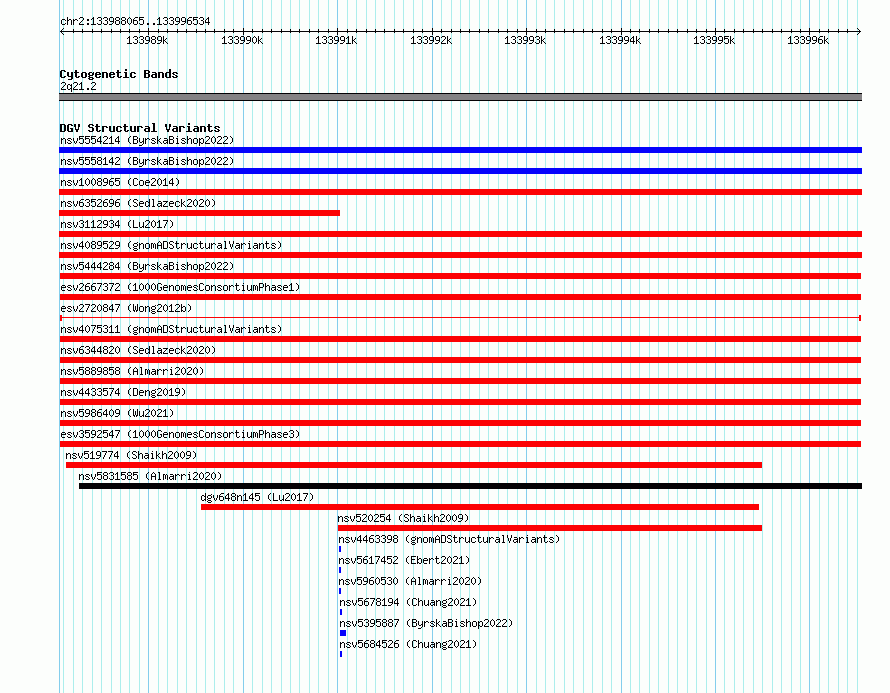Image resolution: width=890 pixels, height=693 pixels.
Task: Click the 133992k ruler tick label
Action: 431,40
